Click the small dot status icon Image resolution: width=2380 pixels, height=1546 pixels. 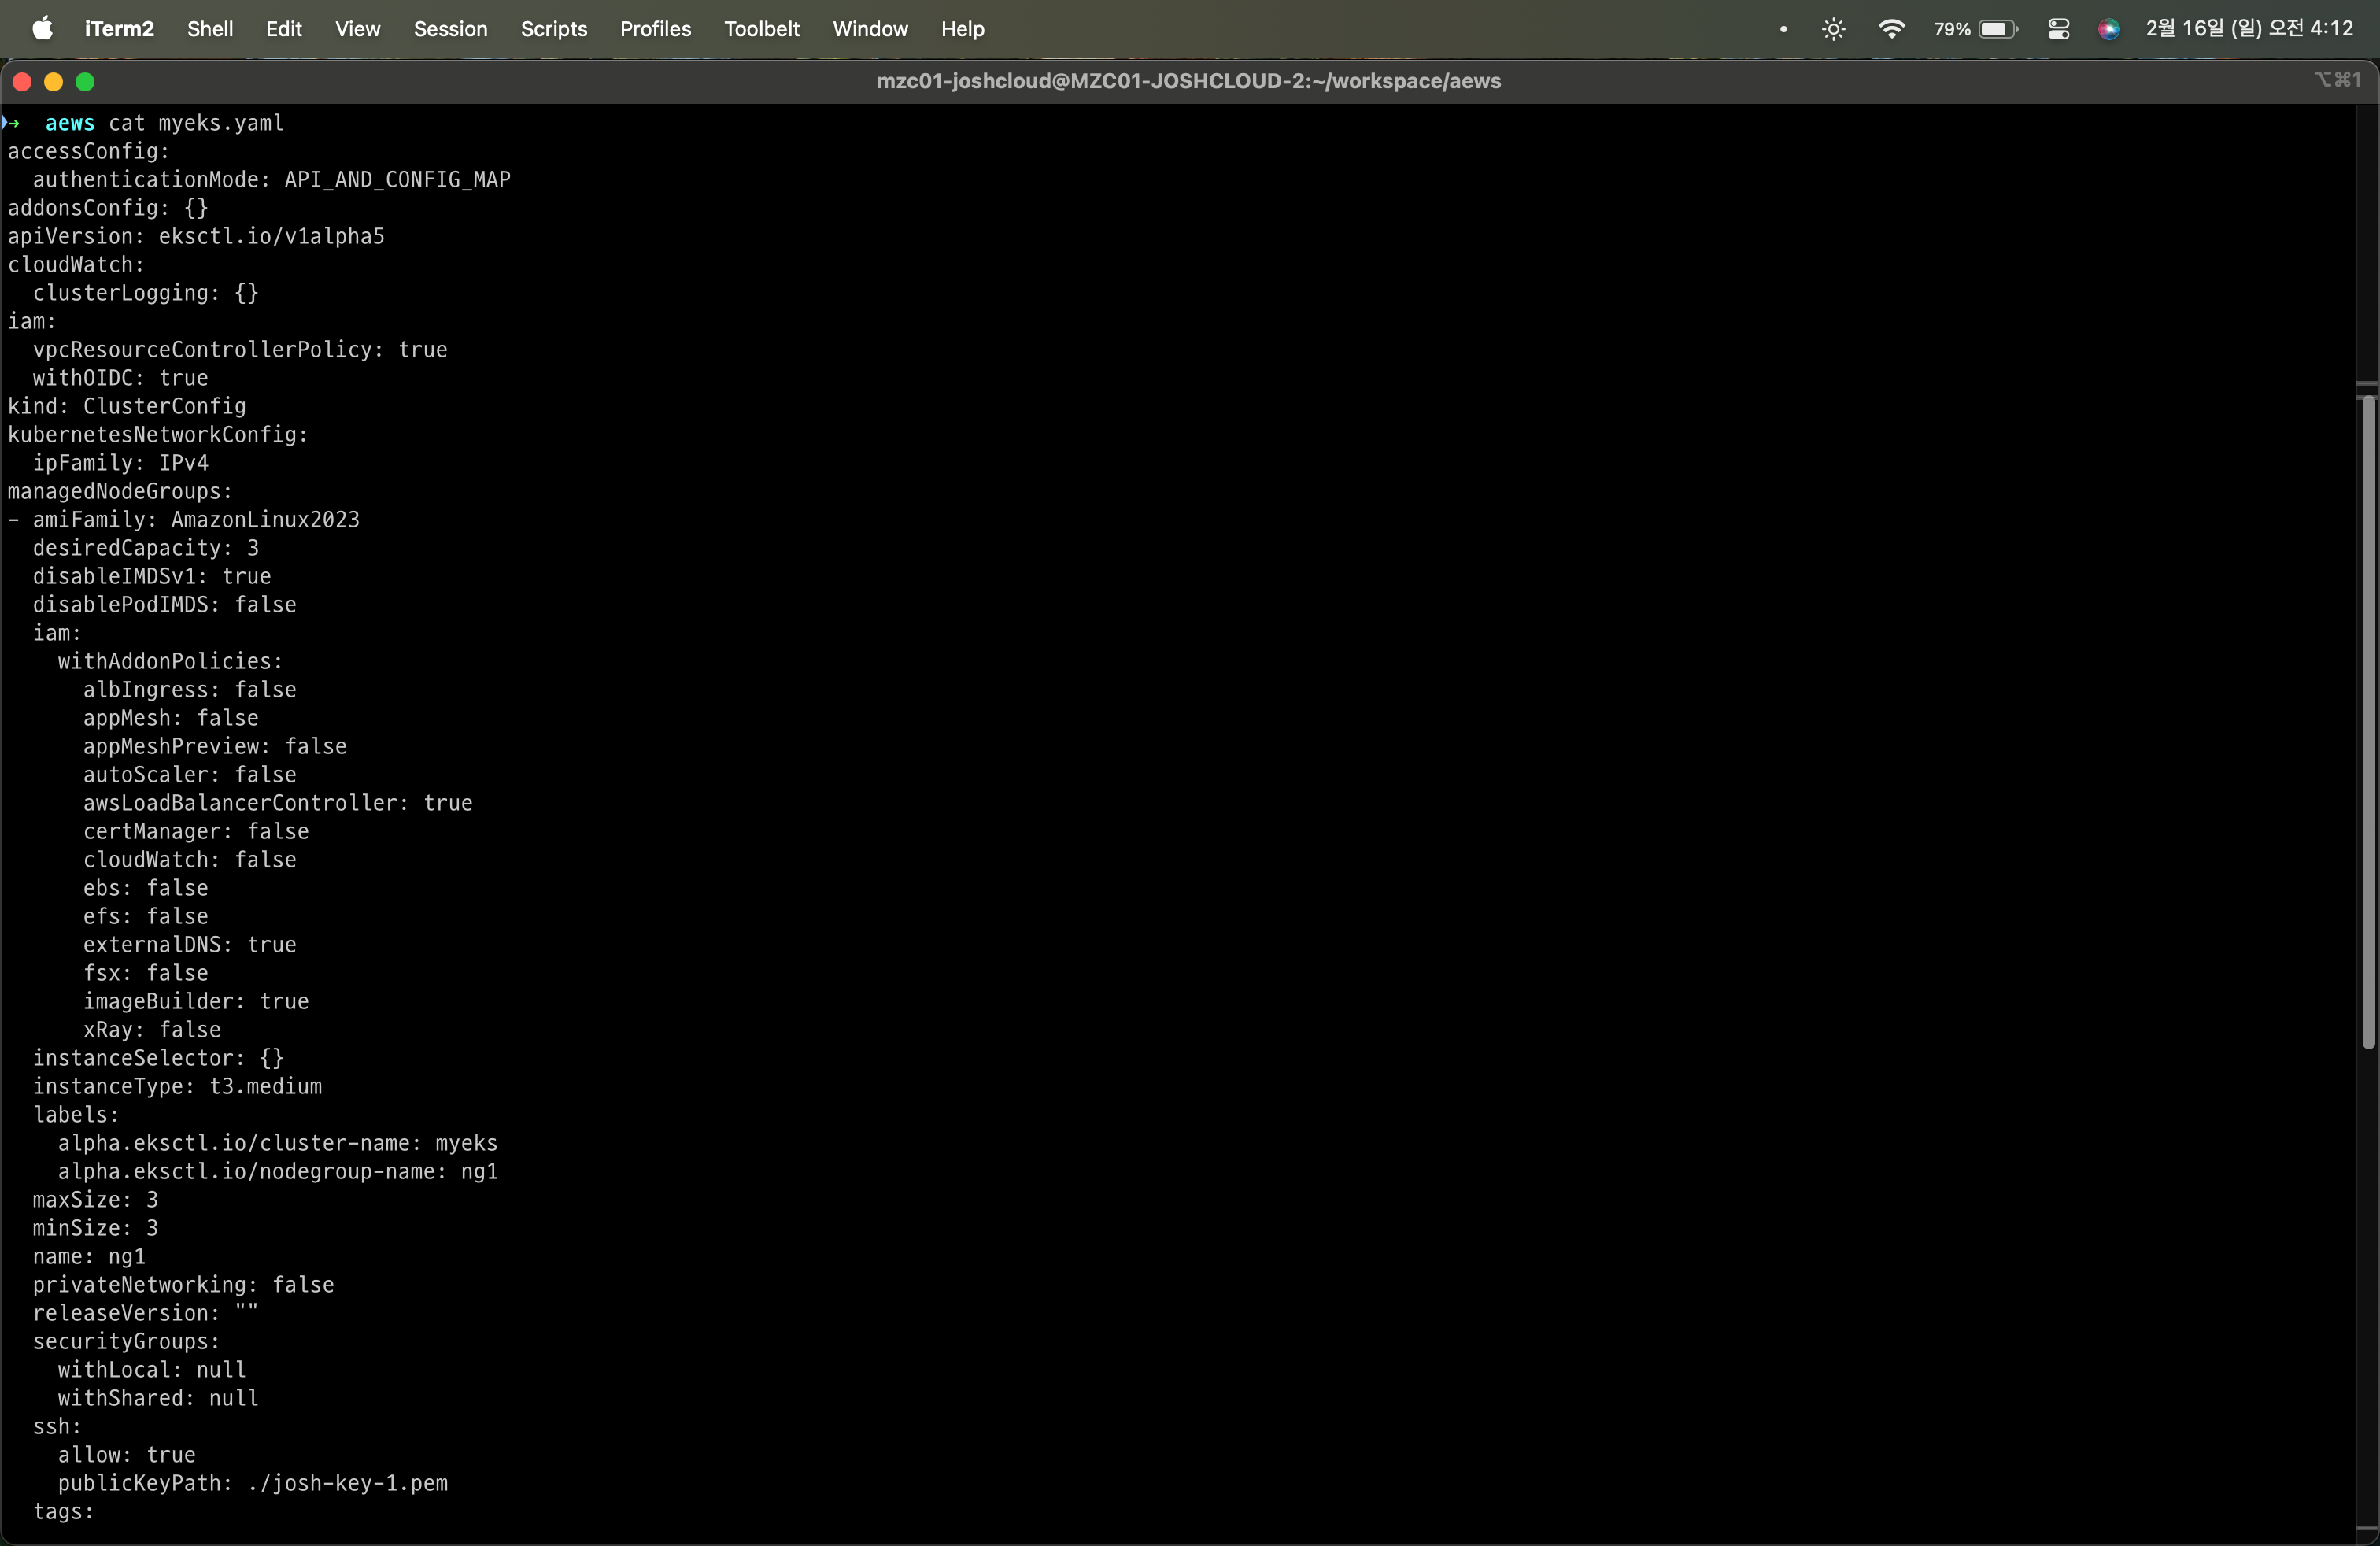pos(1783,28)
